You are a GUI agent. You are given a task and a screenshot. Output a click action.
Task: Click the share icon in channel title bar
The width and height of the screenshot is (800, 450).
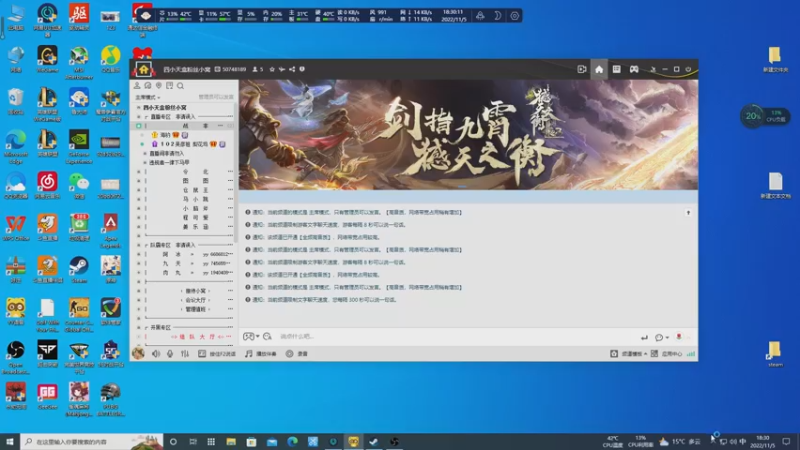[x=292, y=69]
